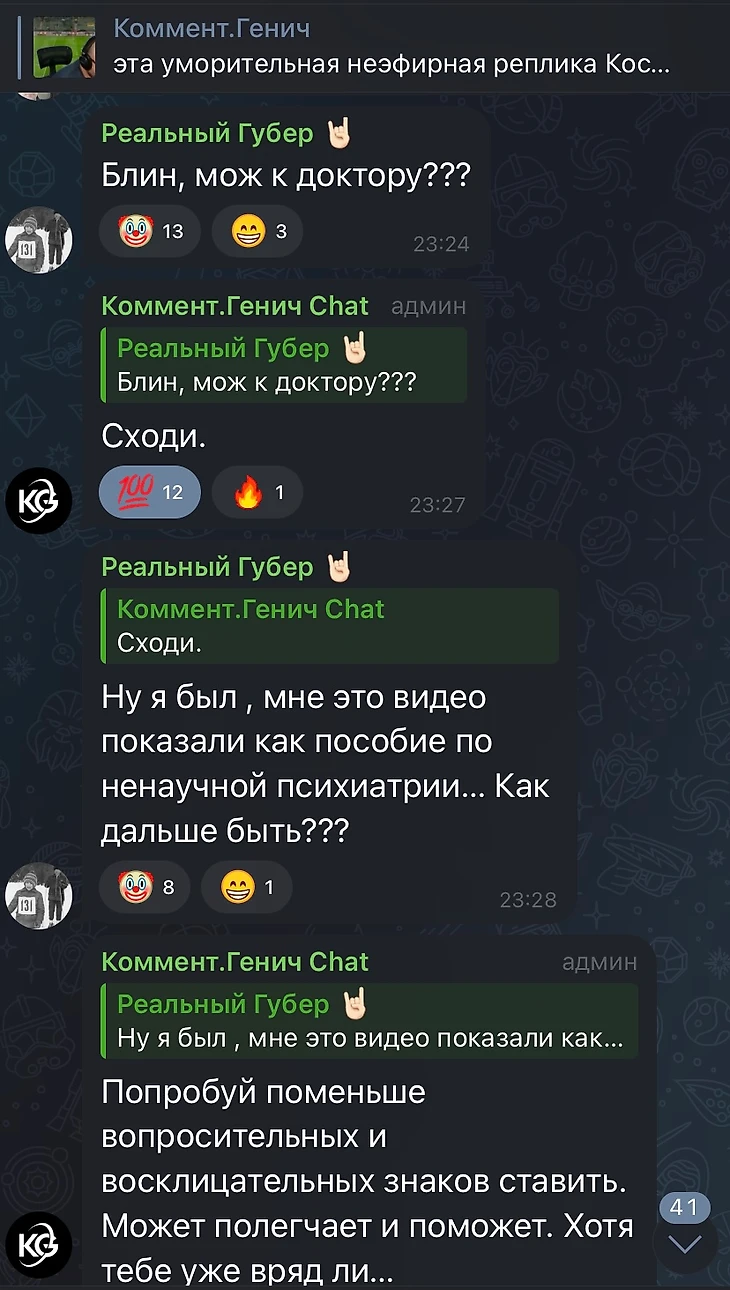Open the Коммент.Генич Chat sender name above 'Сходи.'

point(235,305)
